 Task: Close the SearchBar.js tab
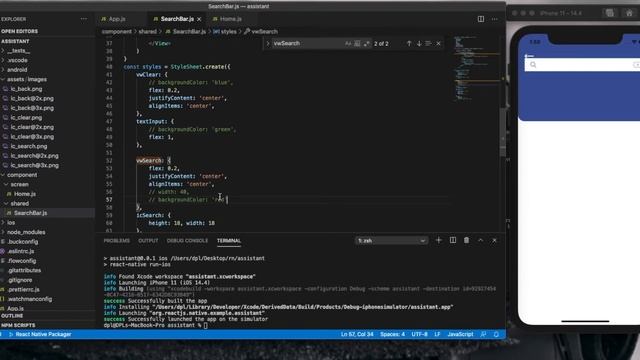point(199,19)
